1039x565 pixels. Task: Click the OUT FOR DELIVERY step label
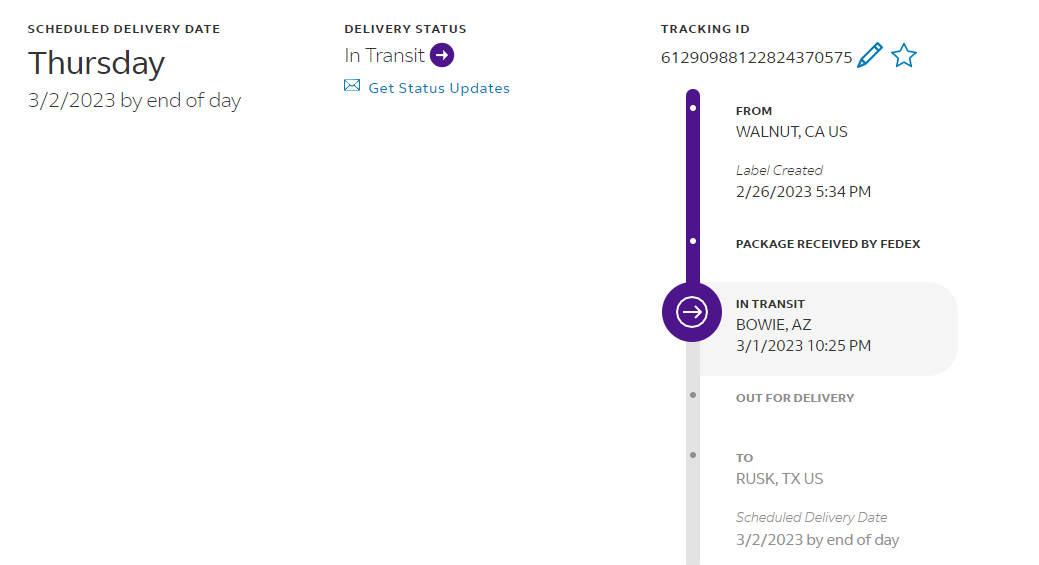point(795,398)
